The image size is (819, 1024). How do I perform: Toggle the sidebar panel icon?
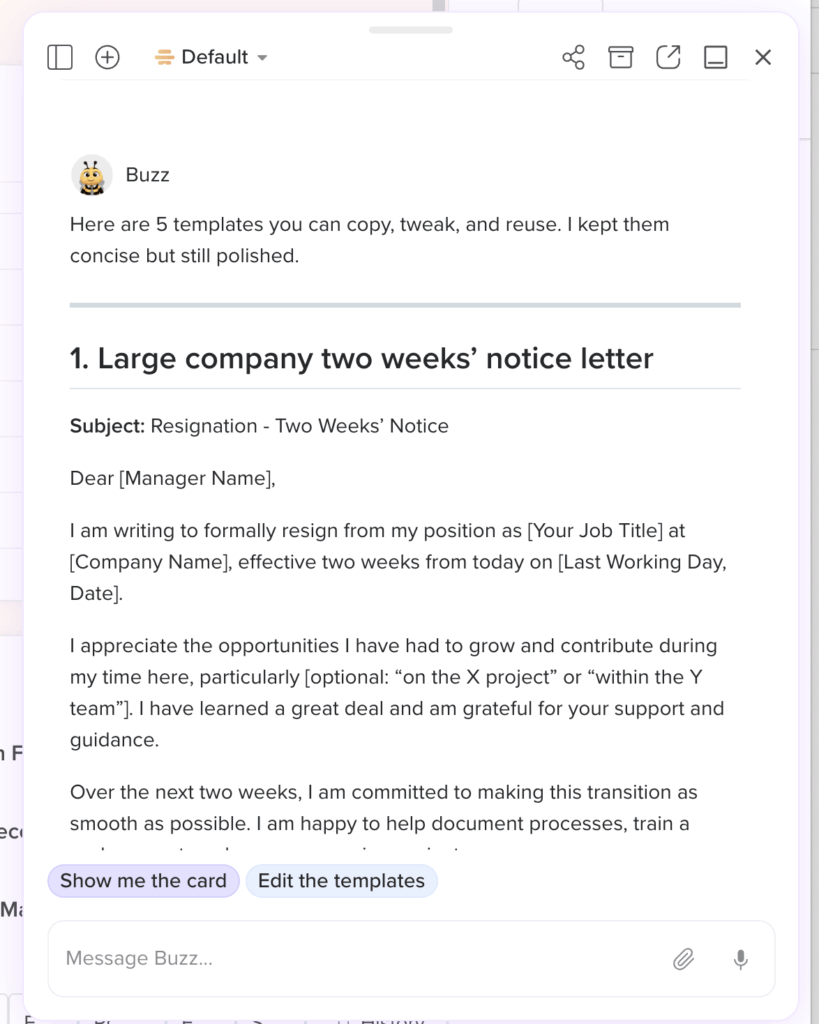pos(60,58)
